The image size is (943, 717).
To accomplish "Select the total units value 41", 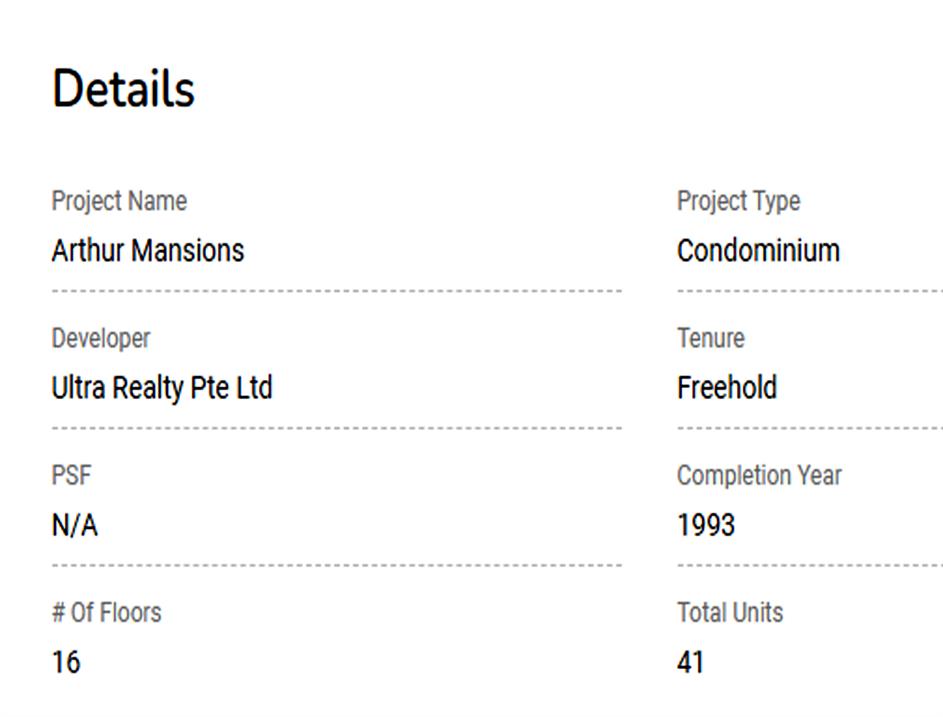I will coord(690,662).
